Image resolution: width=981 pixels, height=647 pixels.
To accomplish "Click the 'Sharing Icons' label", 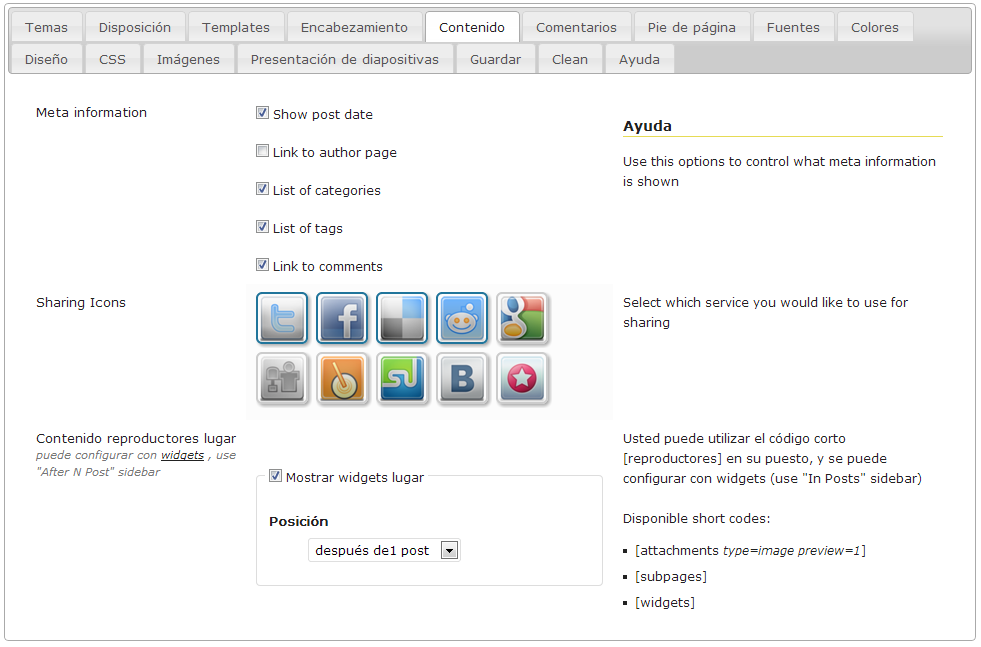I will (81, 303).
